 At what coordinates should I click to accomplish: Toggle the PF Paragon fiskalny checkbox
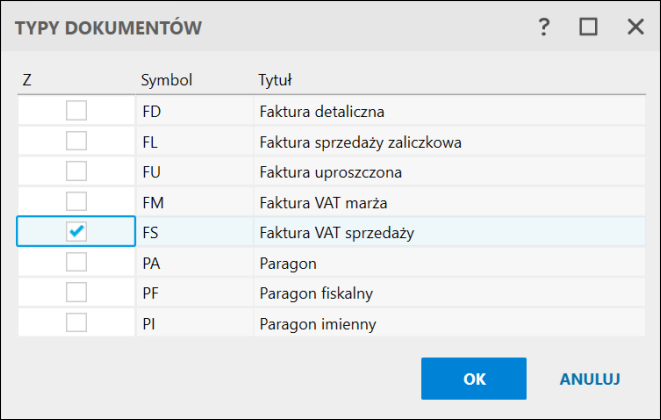coord(76,293)
